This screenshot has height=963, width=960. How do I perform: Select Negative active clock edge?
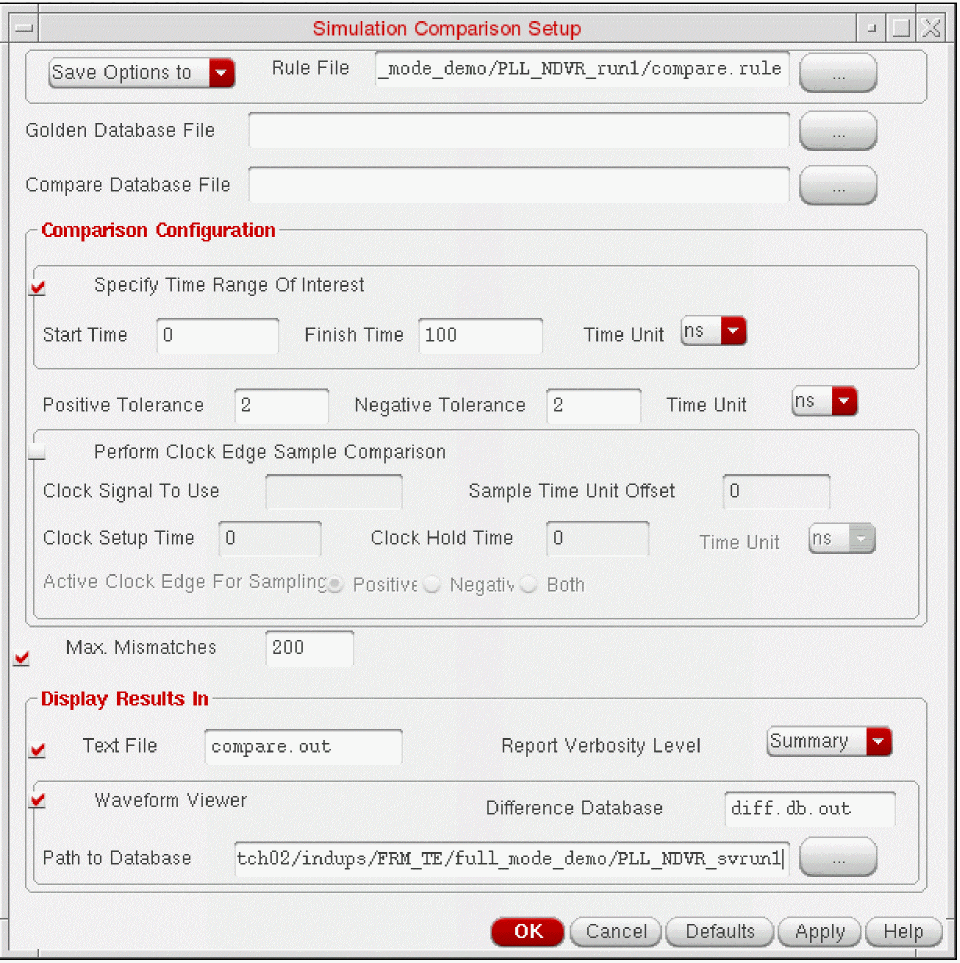[x=432, y=585]
